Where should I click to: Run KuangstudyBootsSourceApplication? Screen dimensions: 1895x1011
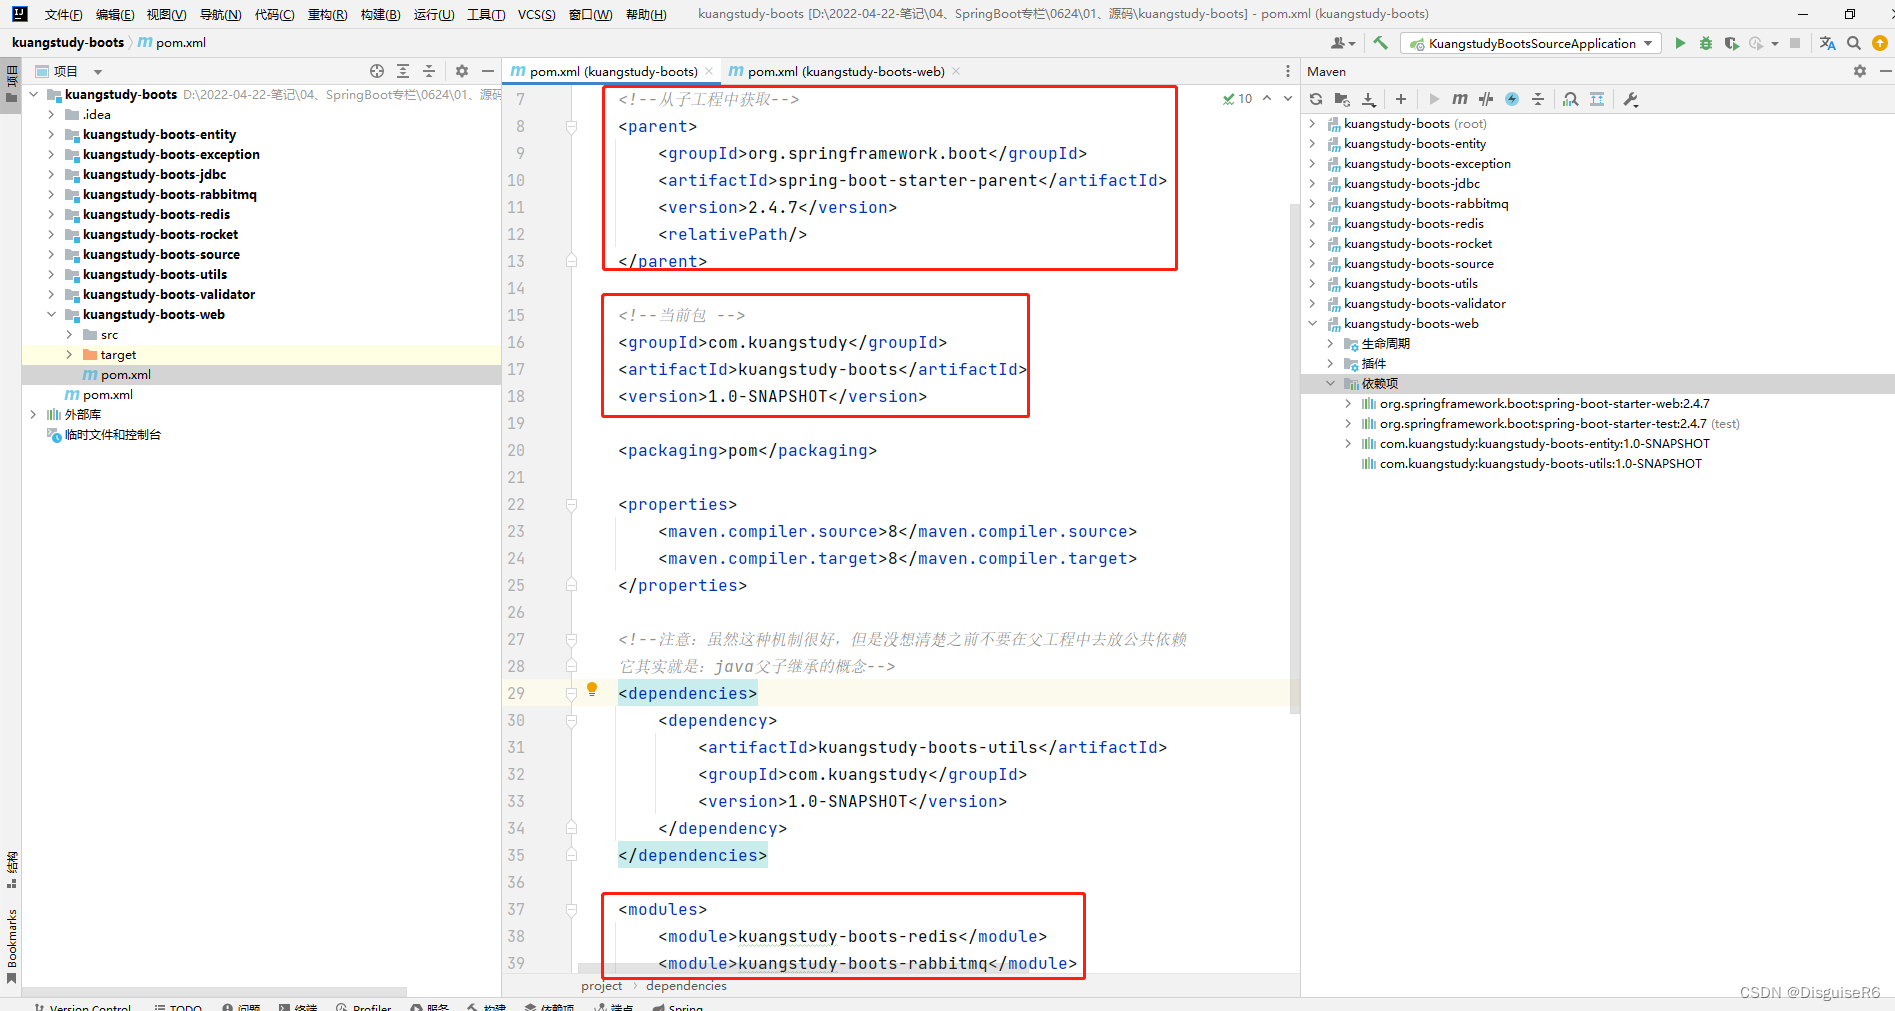pyautogui.click(x=1680, y=43)
